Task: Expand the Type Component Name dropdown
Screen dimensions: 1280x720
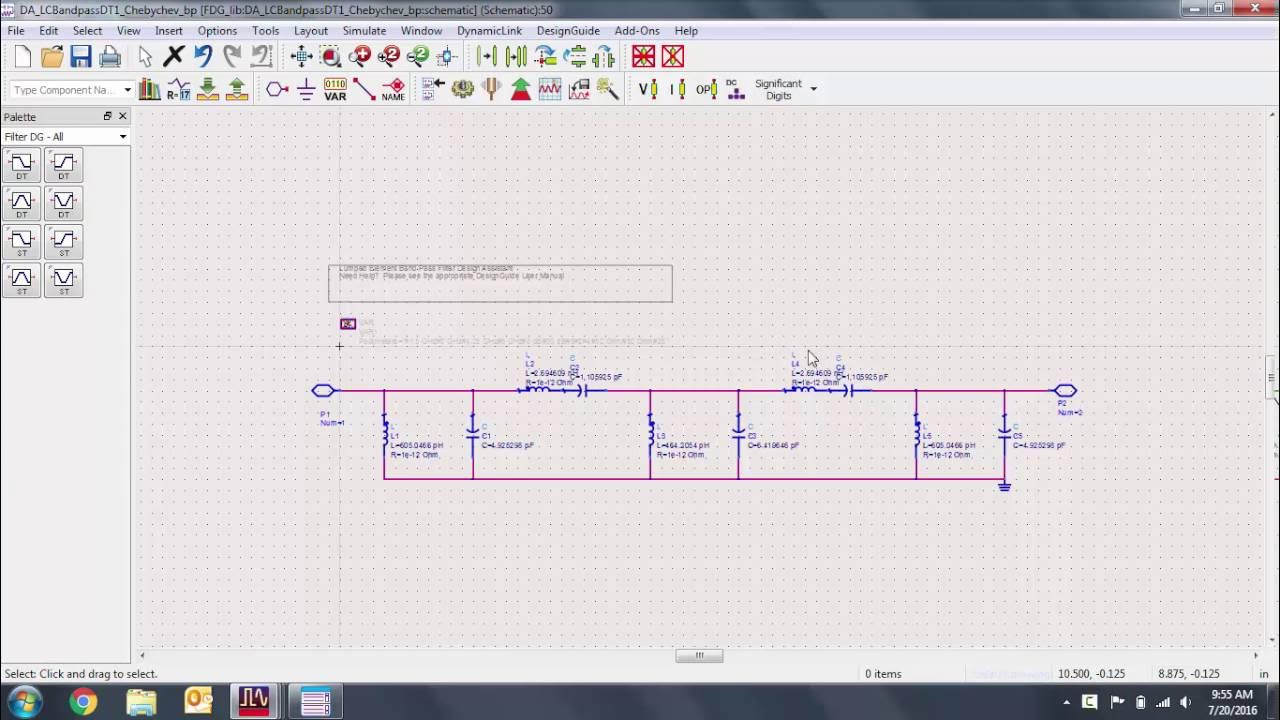Action: (x=127, y=90)
